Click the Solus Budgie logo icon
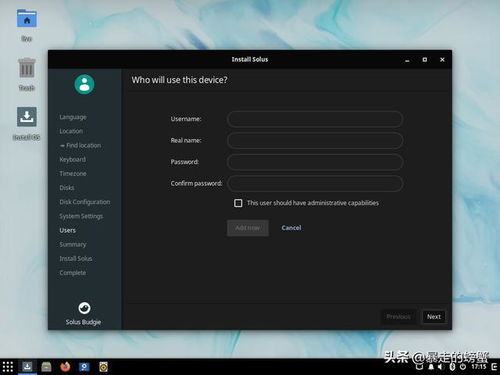 [x=84, y=308]
